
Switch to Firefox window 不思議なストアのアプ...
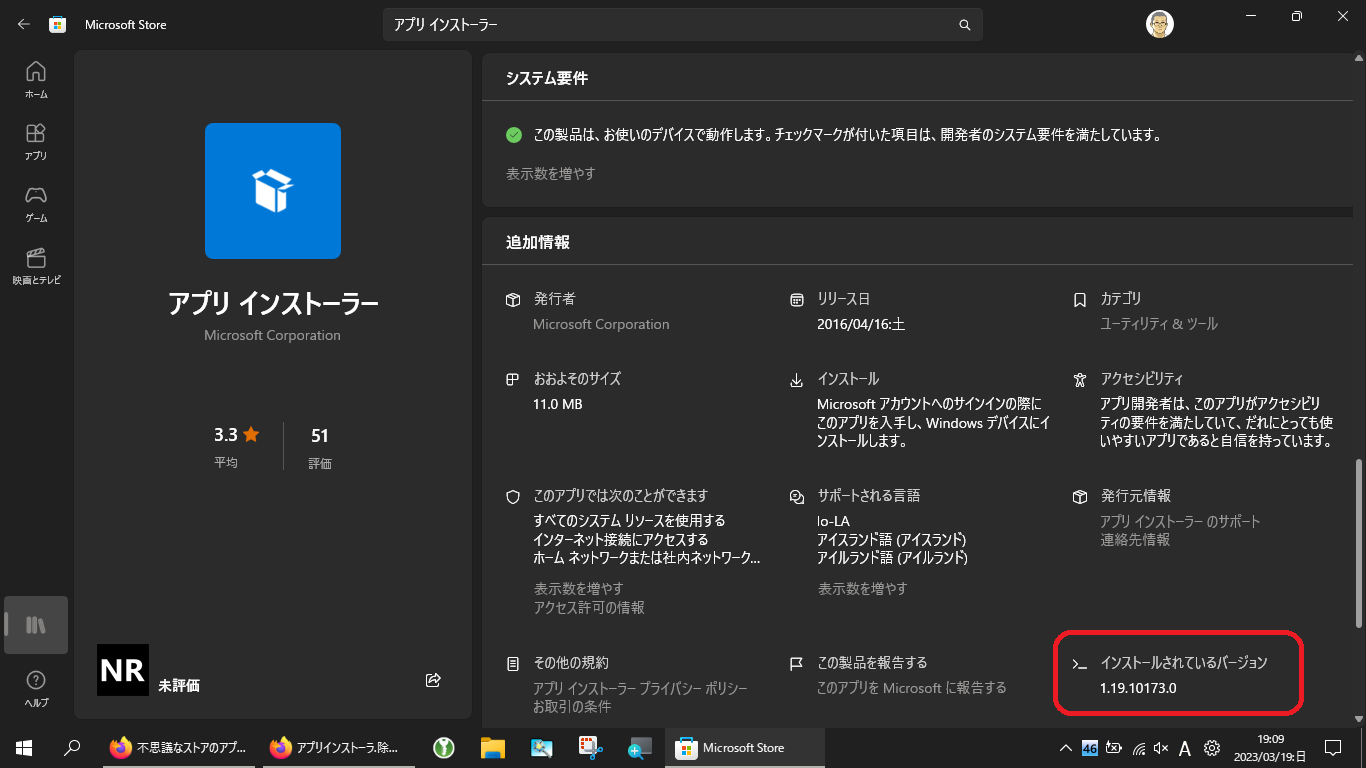(178, 747)
